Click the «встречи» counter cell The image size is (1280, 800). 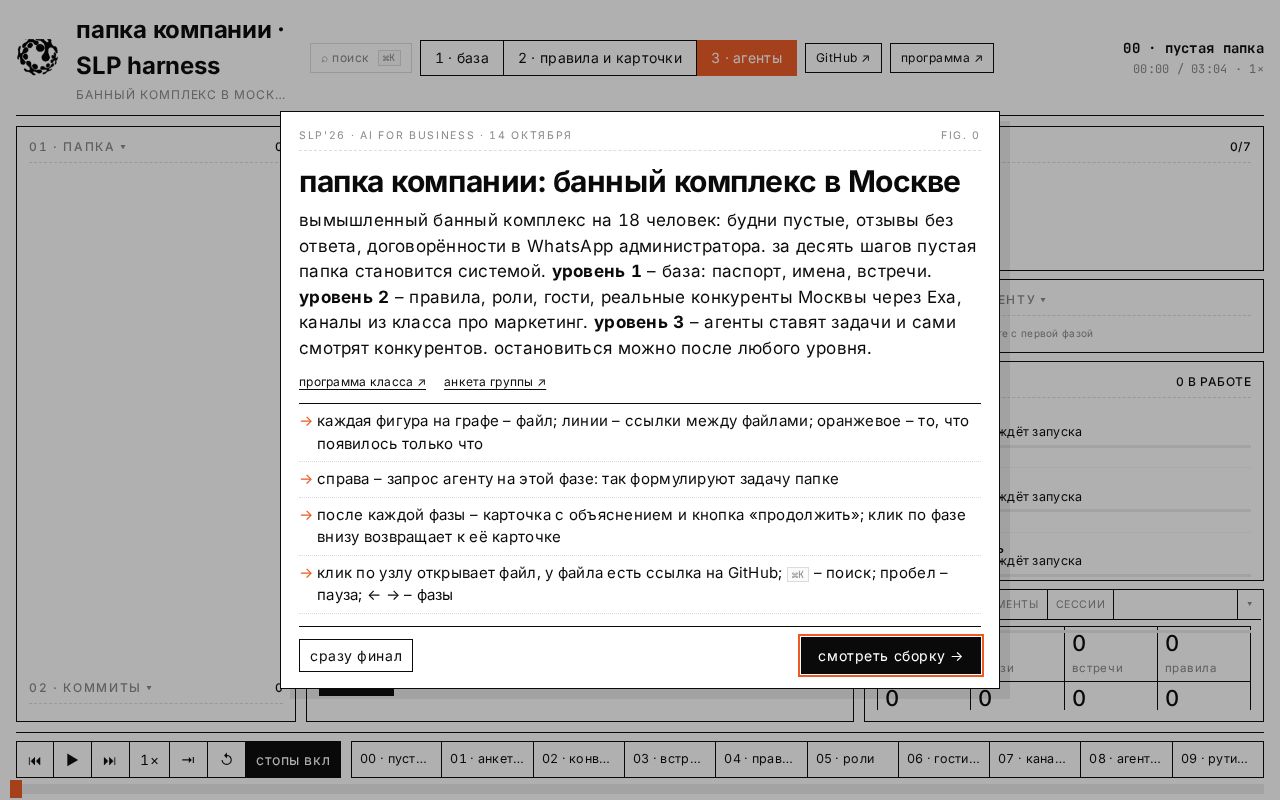coord(1110,655)
